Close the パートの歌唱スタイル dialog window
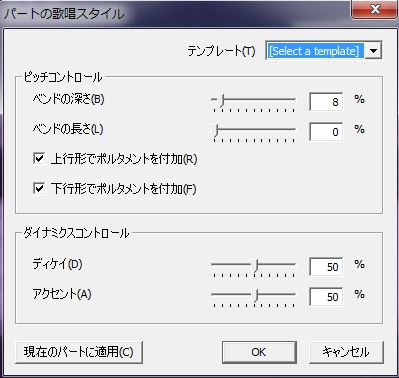Screen dimensions: 399x378 click(x=375, y=9)
